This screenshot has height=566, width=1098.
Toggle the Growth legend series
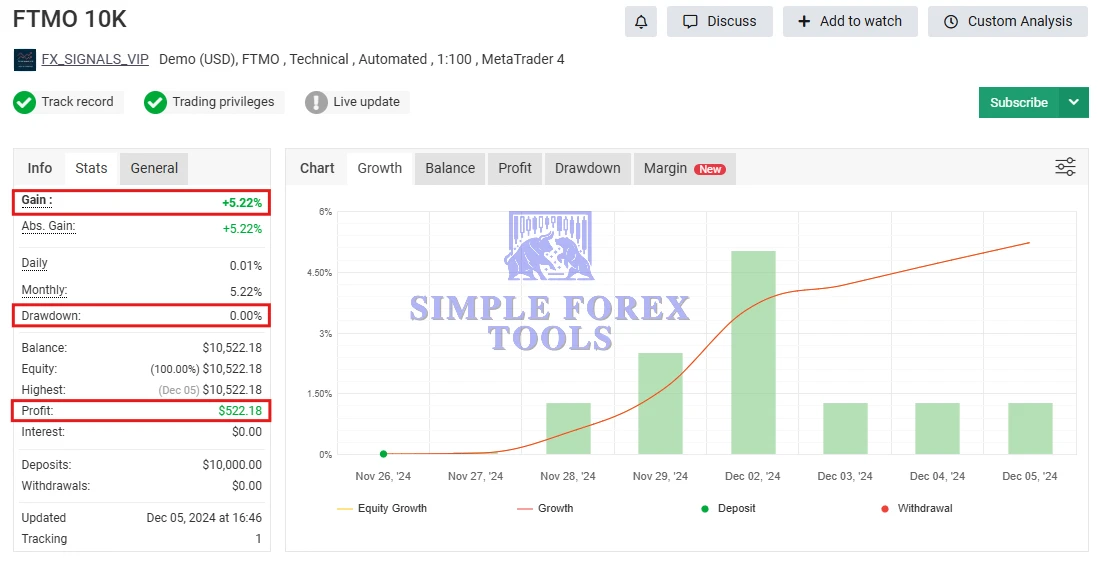545,509
